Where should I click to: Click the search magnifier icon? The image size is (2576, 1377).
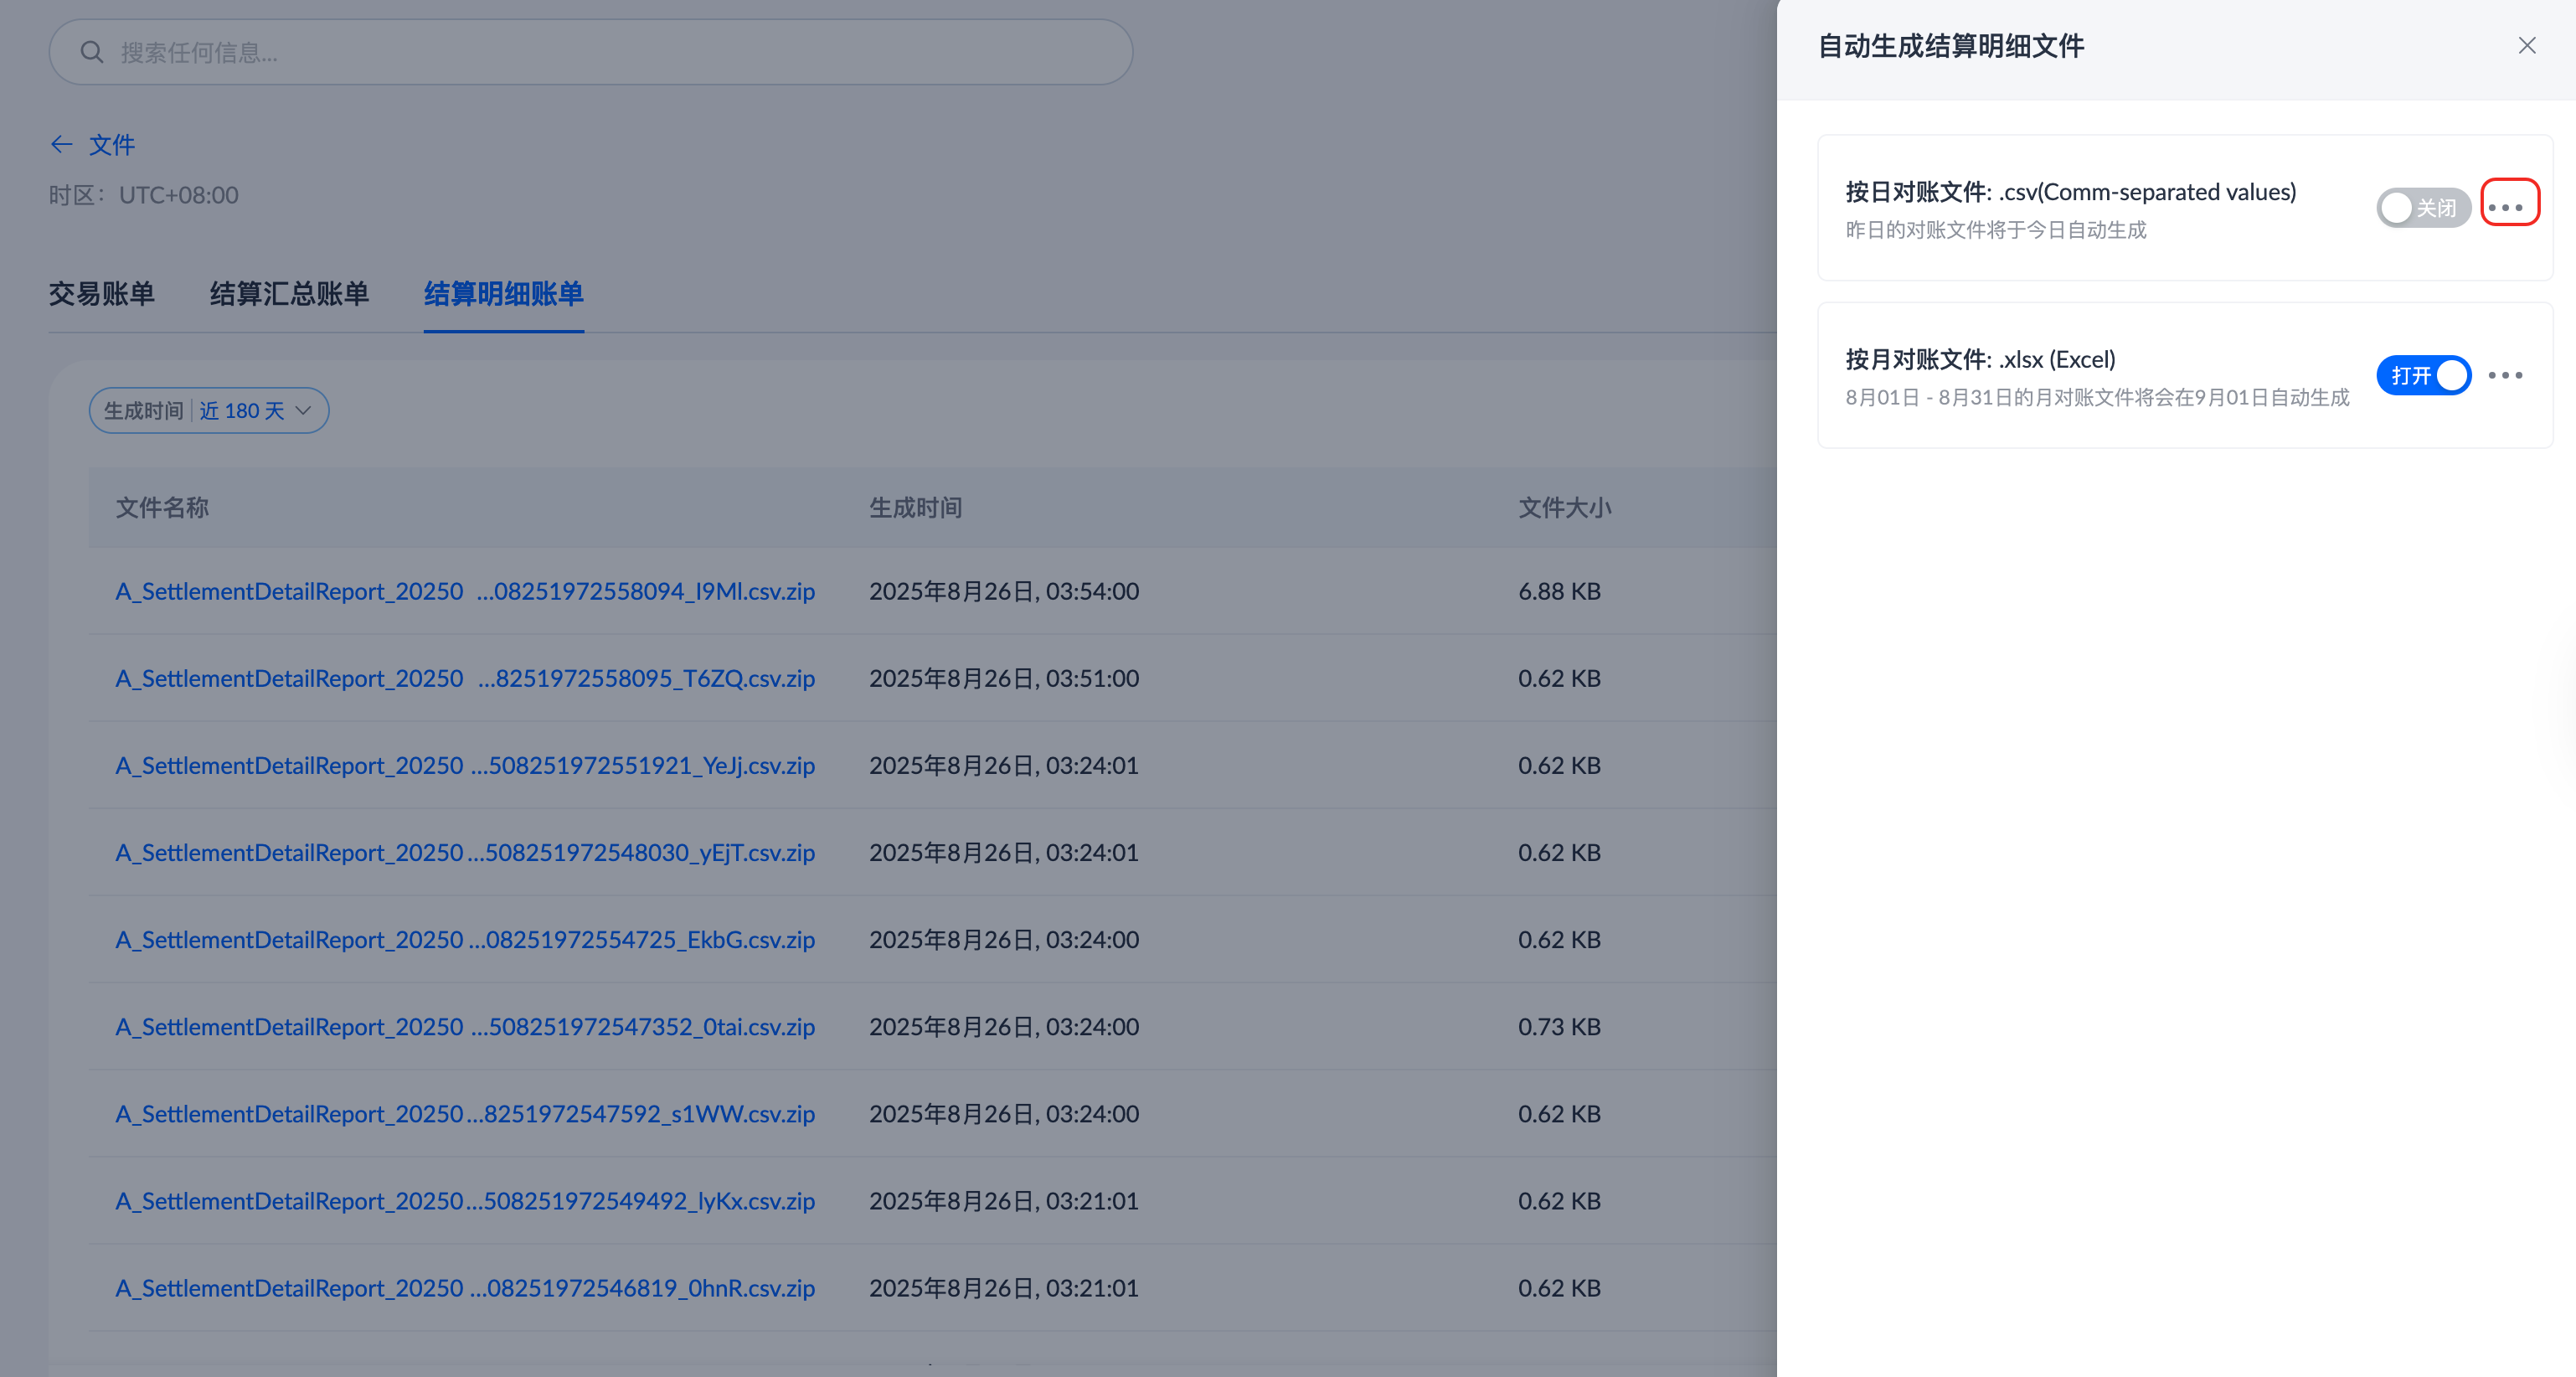pyautogui.click(x=92, y=52)
